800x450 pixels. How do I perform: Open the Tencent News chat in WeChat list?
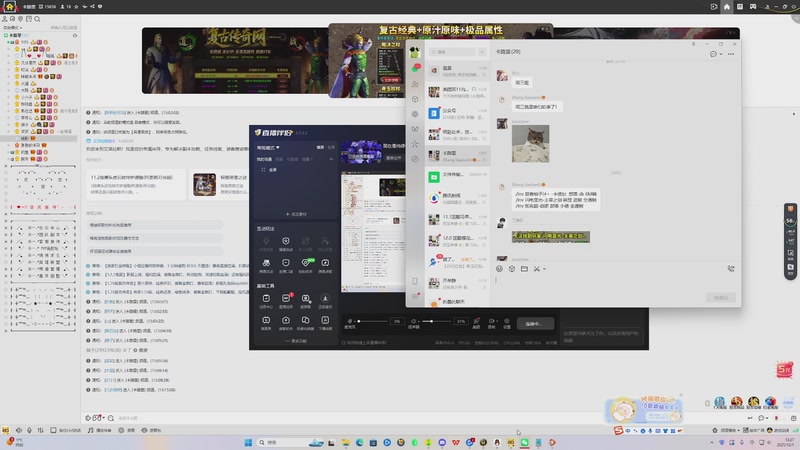(458, 198)
